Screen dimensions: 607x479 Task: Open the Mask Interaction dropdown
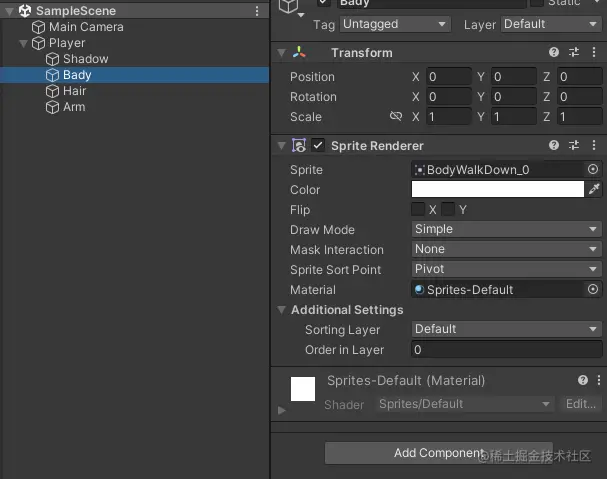tap(506, 249)
